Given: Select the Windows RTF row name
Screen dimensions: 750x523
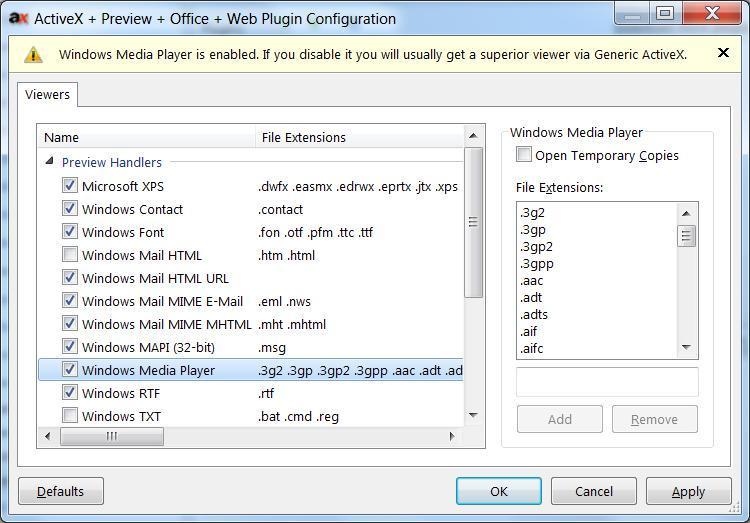Looking at the screenshot, I should [x=121, y=393].
